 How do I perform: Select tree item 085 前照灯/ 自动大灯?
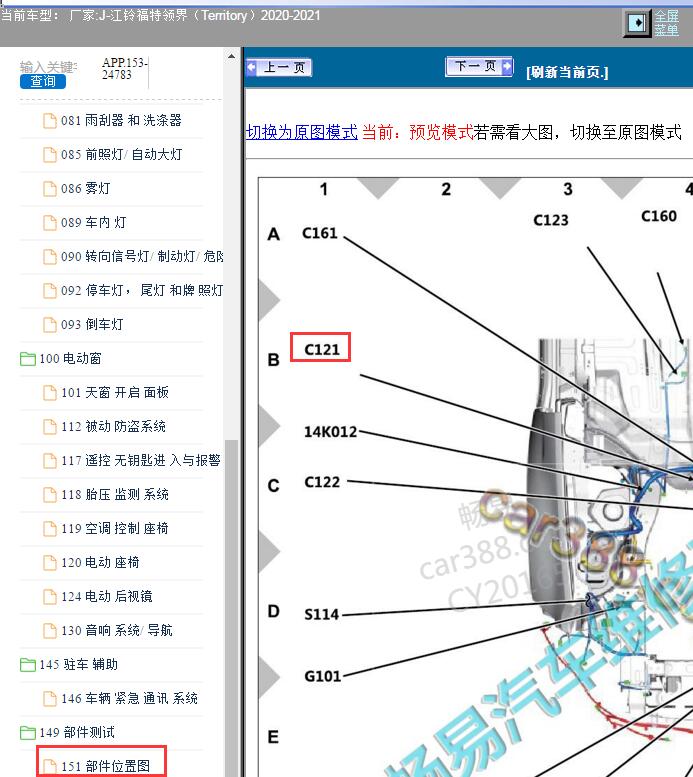click(121, 155)
